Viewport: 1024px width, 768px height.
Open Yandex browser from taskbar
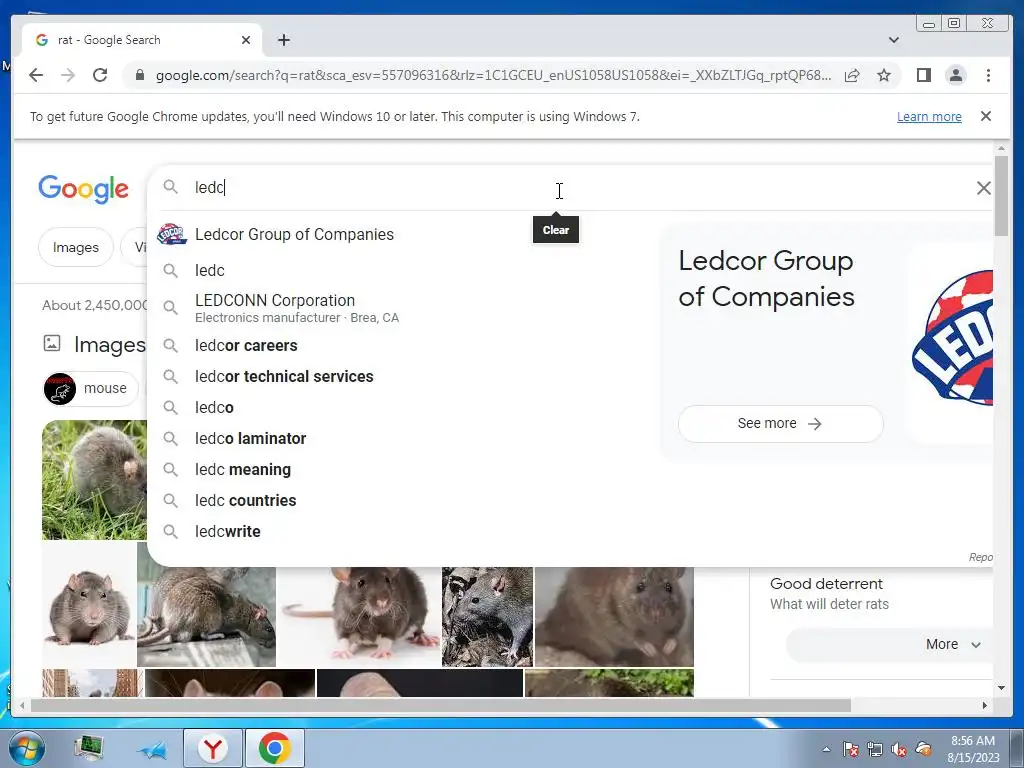pyautogui.click(x=212, y=748)
